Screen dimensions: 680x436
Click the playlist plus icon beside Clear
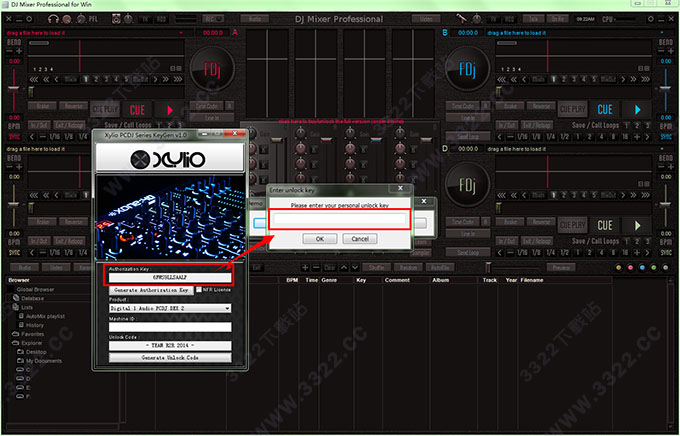[x=305, y=268]
